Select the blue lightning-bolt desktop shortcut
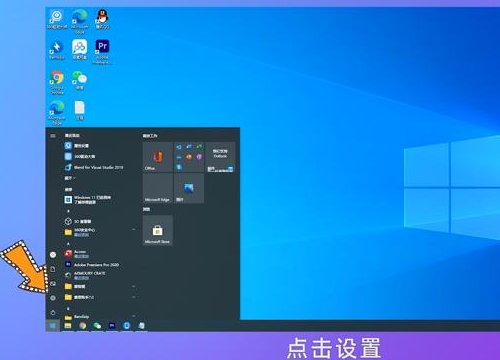Screen dimensions: 500x360 [57, 50]
